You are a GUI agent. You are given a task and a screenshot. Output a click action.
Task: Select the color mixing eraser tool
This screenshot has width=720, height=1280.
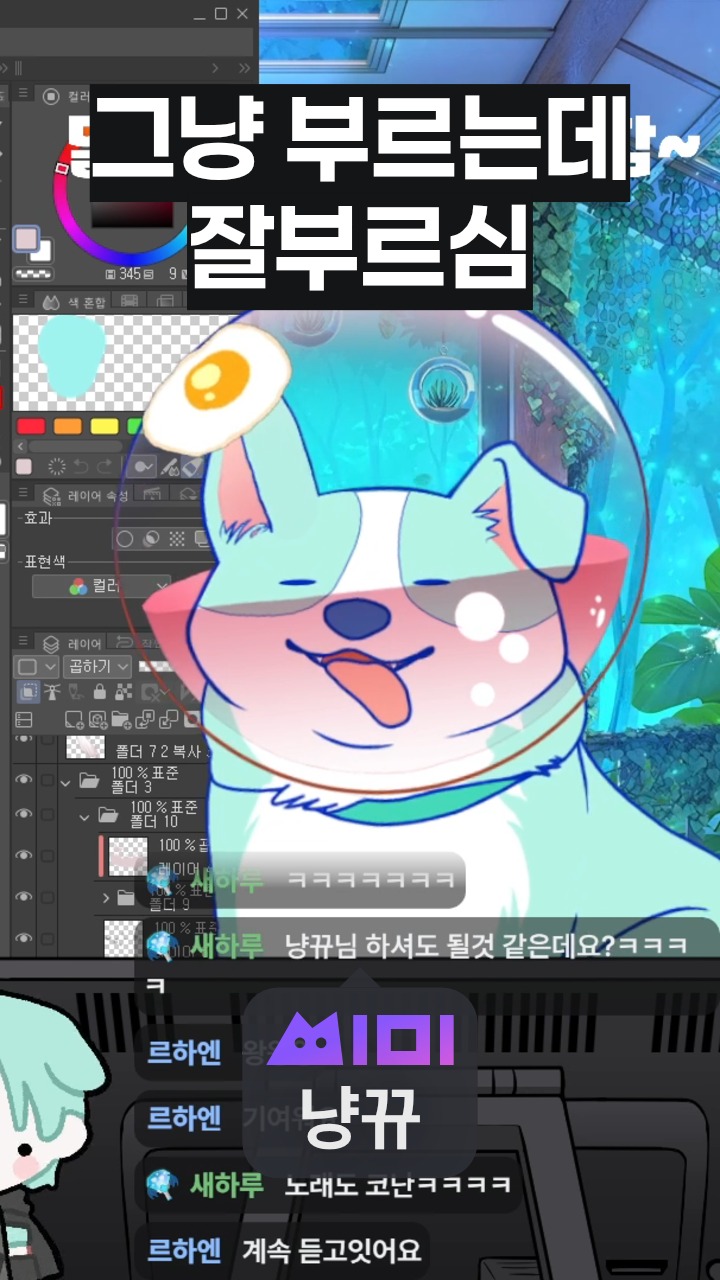(192, 467)
